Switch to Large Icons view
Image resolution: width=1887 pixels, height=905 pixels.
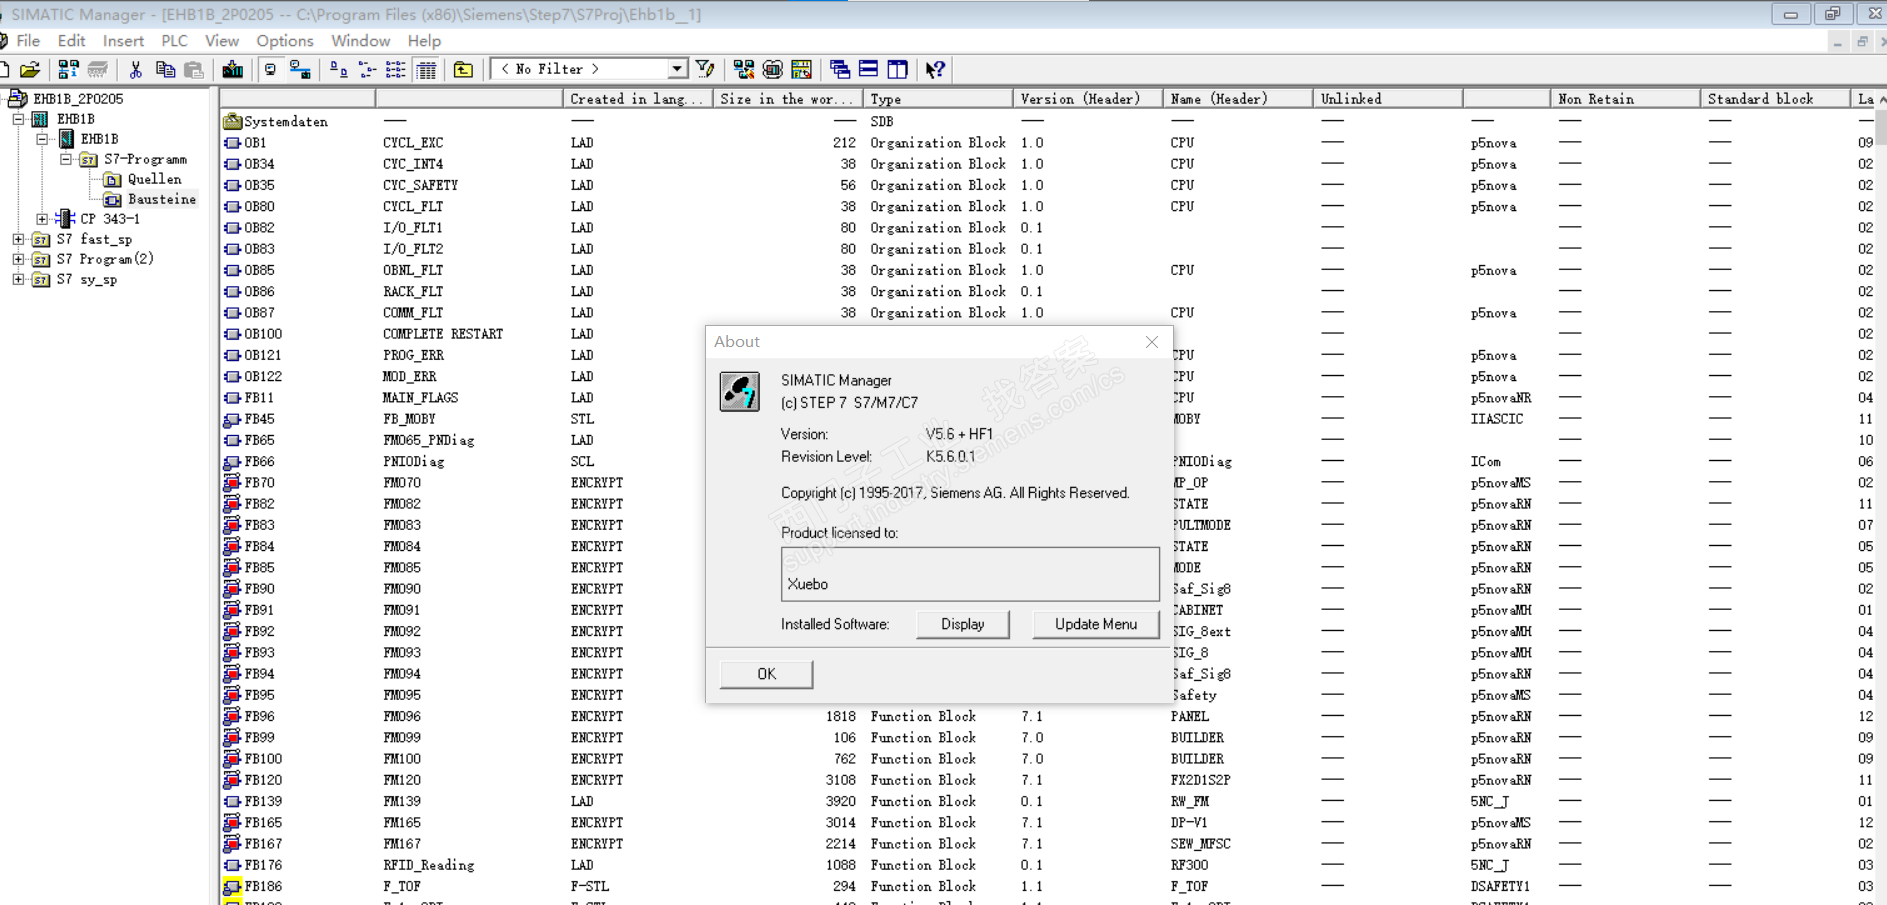(x=338, y=69)
